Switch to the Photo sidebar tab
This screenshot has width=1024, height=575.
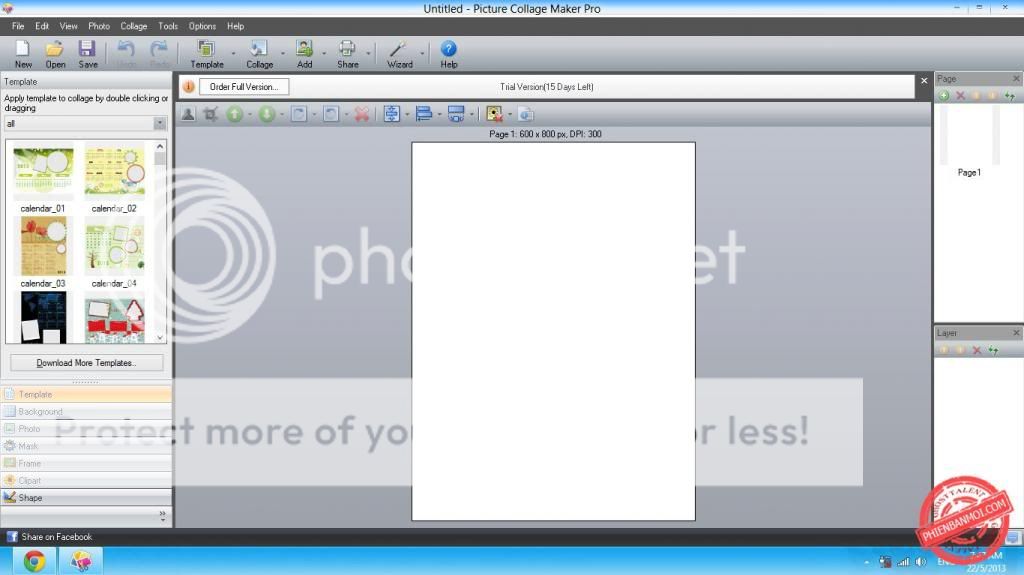(86, 429)
